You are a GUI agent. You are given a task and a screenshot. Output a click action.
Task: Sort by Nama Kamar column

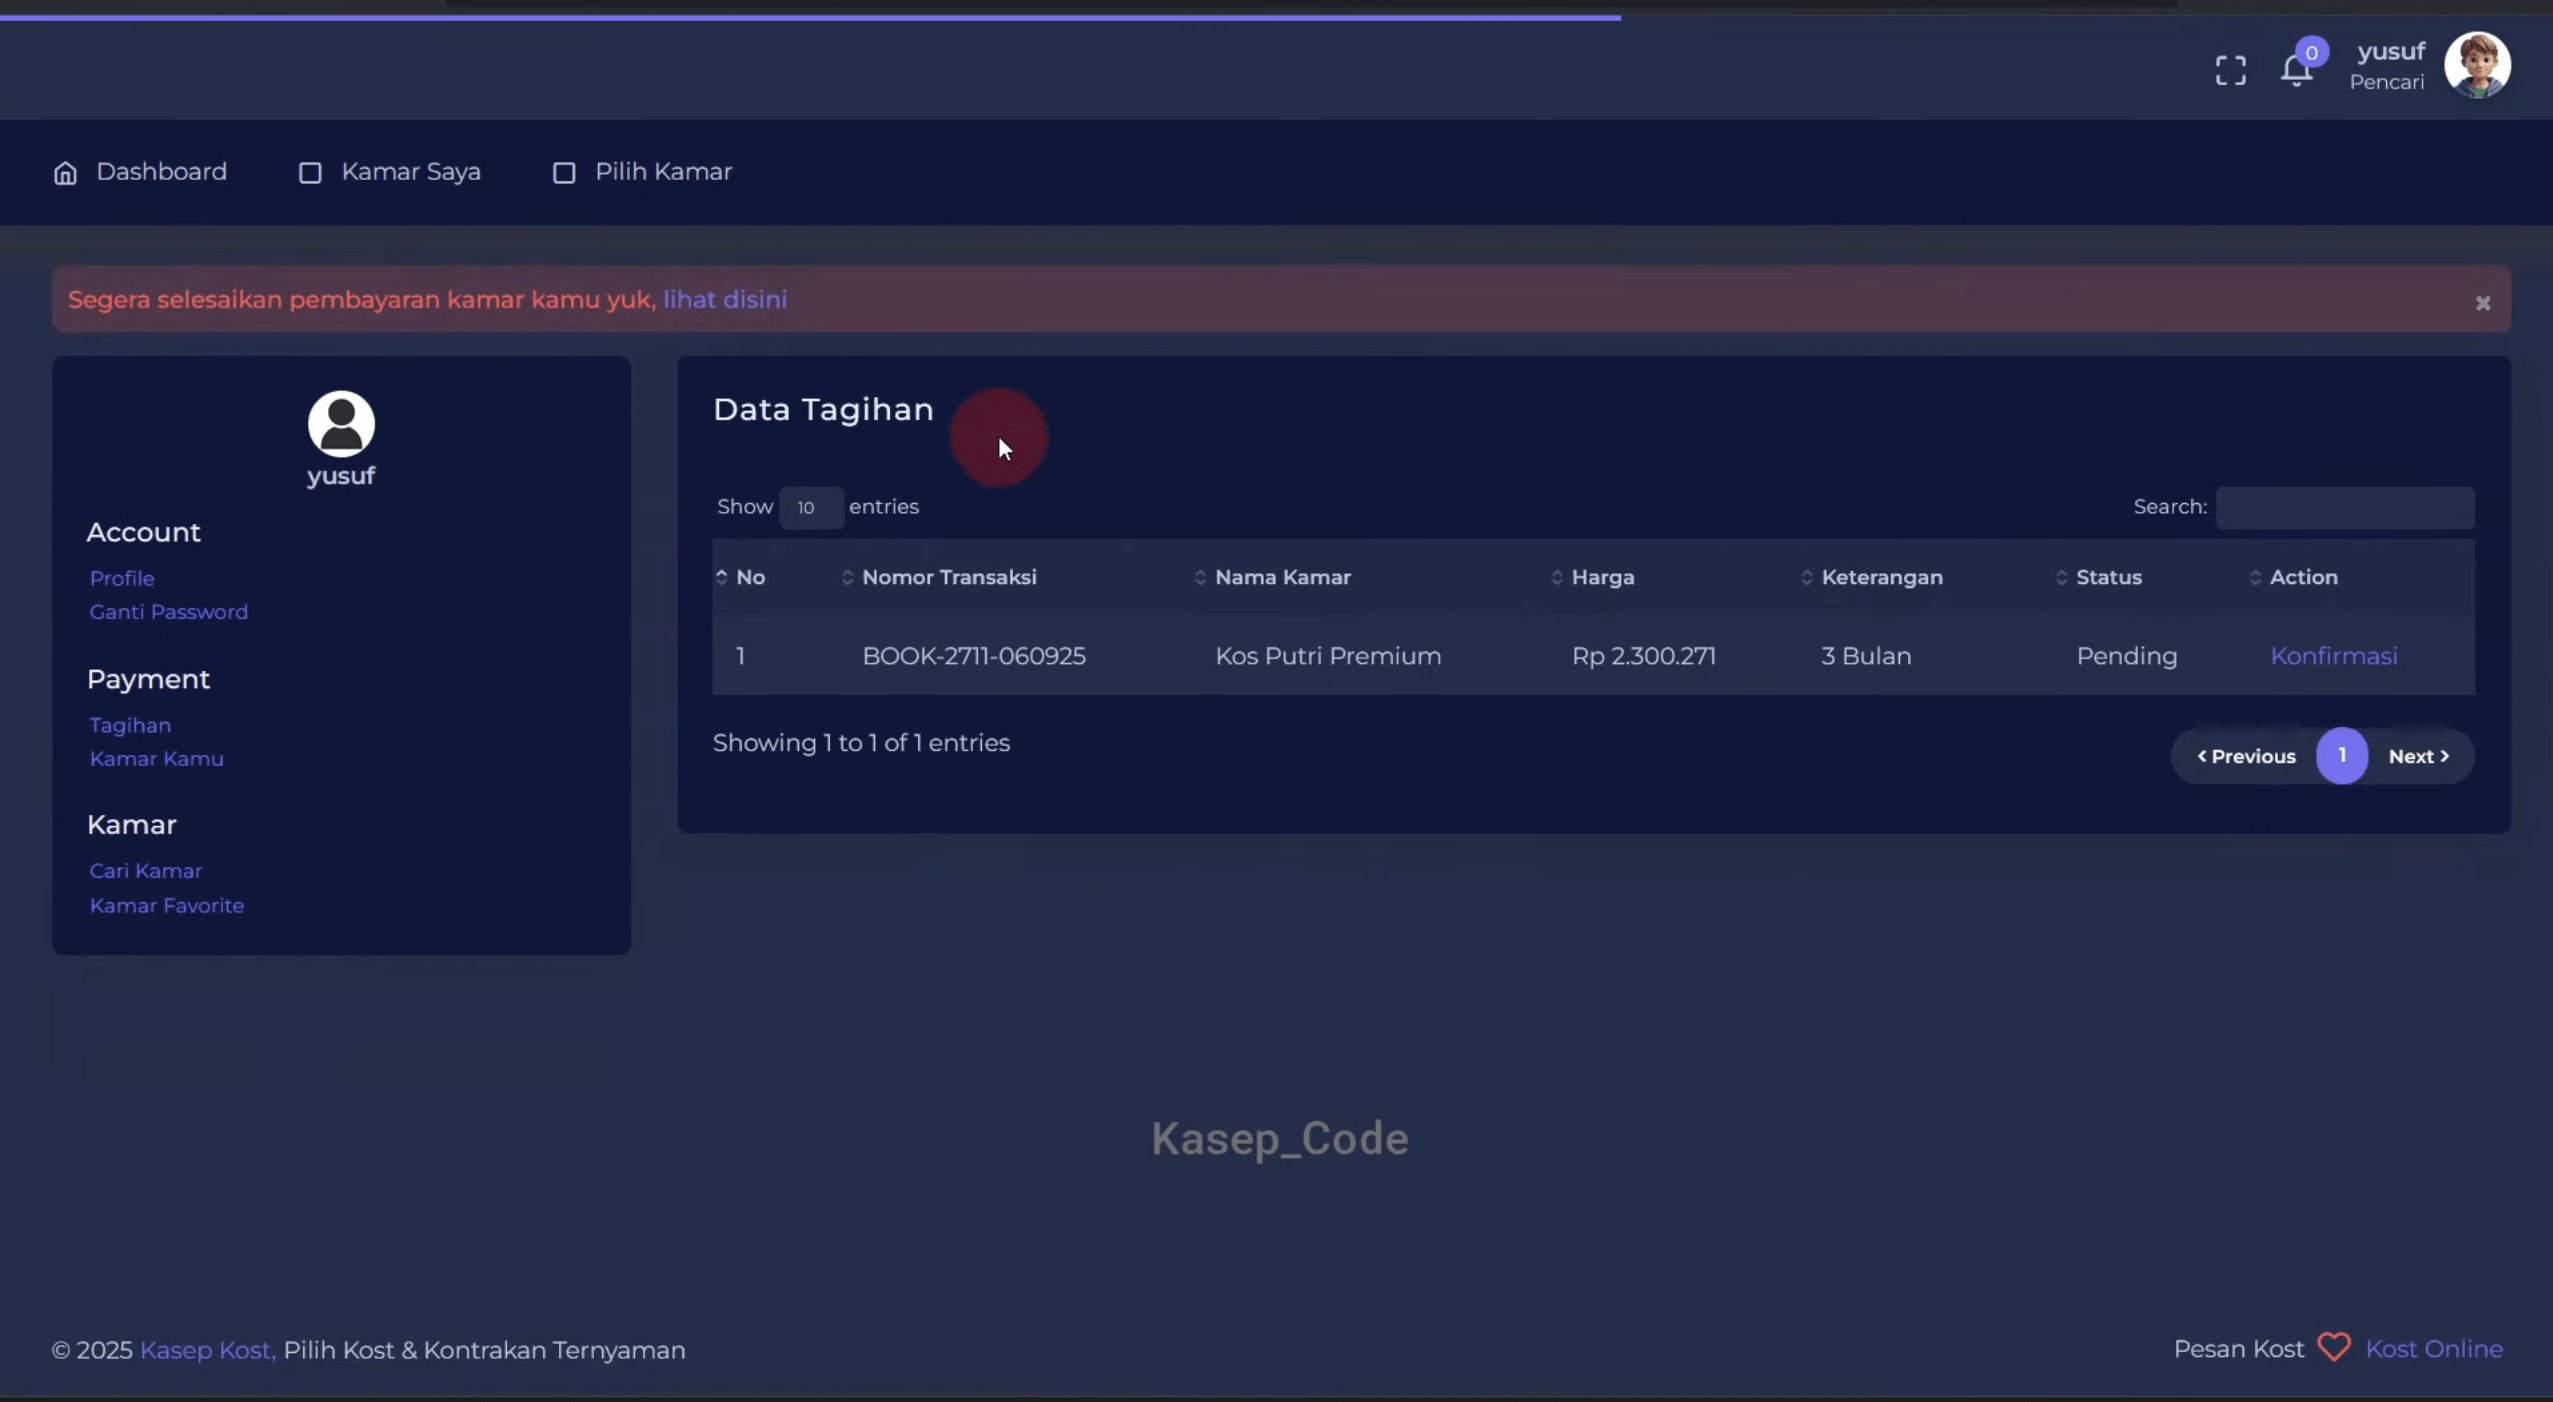pos(1282,577)
